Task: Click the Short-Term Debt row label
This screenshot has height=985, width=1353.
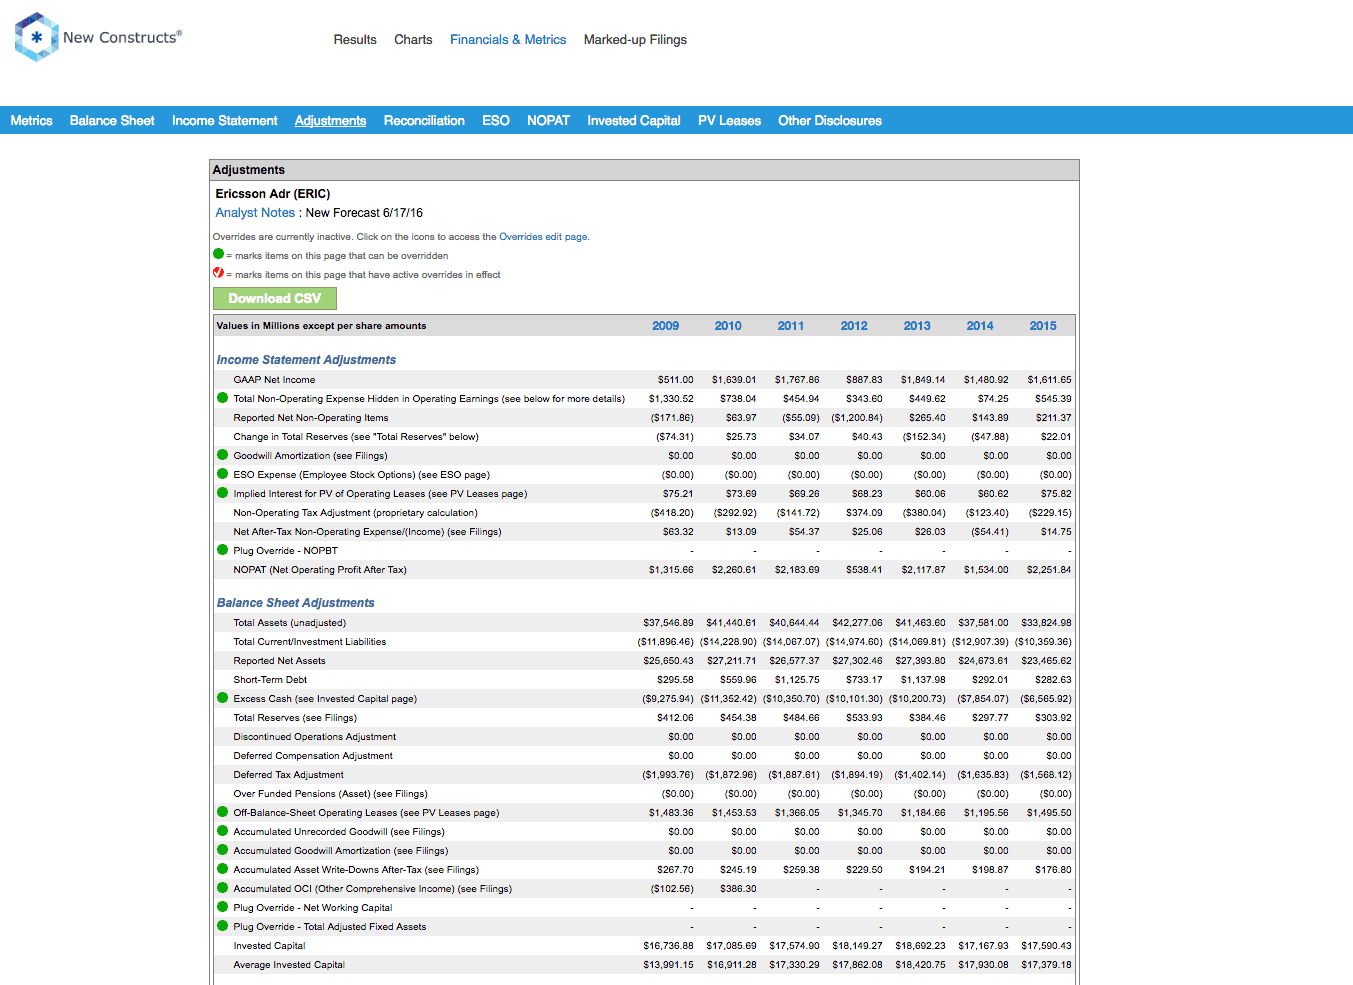Action: point(270,680)
